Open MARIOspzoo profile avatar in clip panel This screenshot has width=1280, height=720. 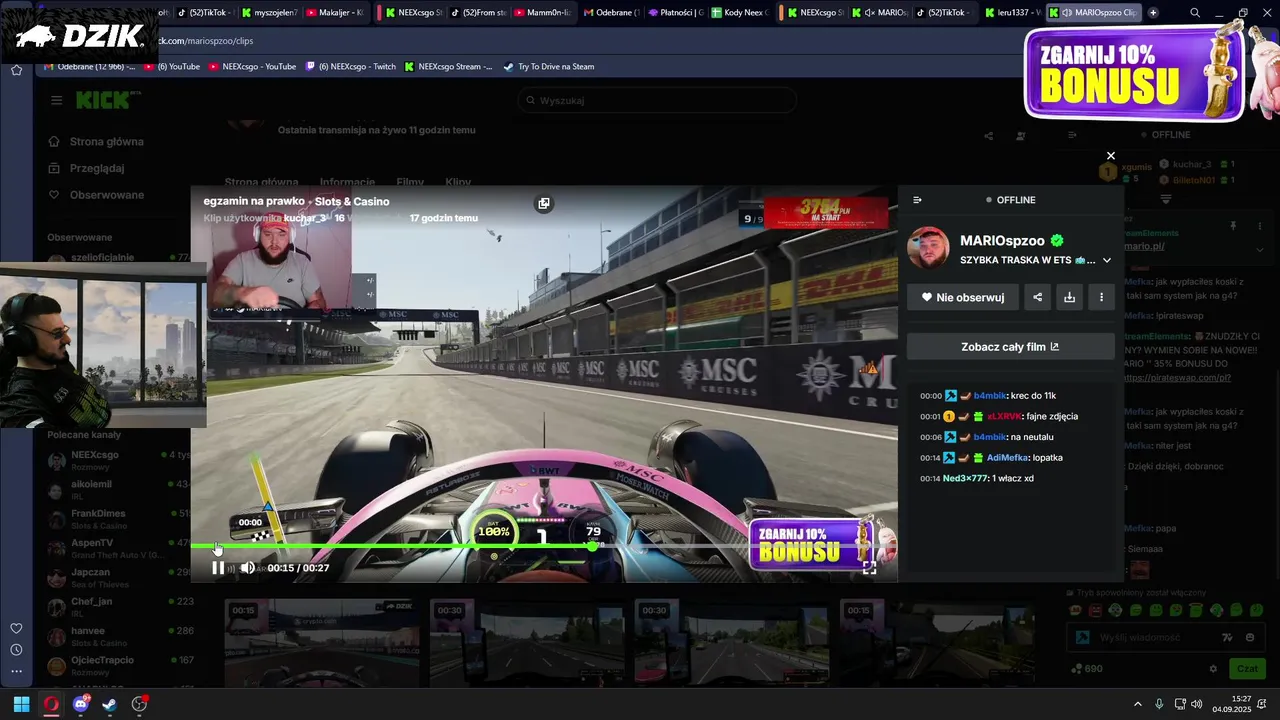928,248
